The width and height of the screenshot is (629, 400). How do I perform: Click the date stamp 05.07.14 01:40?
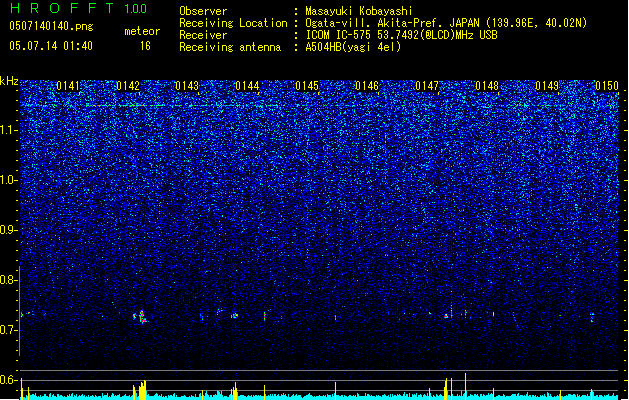(51, 46)
